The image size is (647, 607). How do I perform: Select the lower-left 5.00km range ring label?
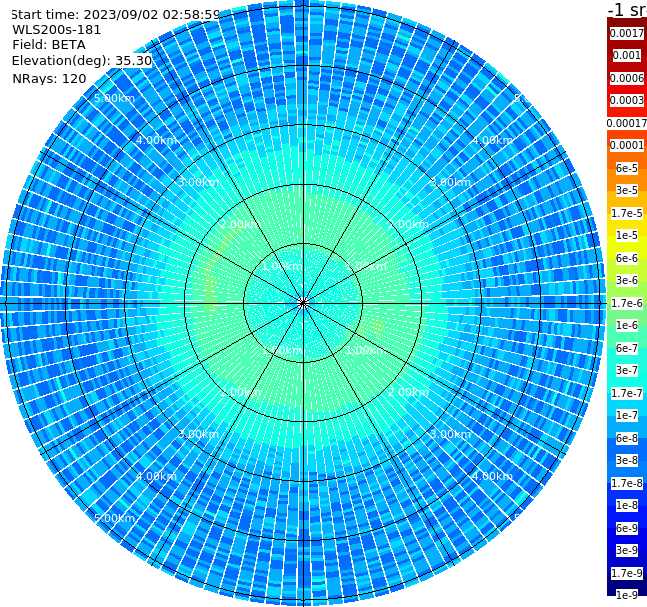click(x=114, y=518)
